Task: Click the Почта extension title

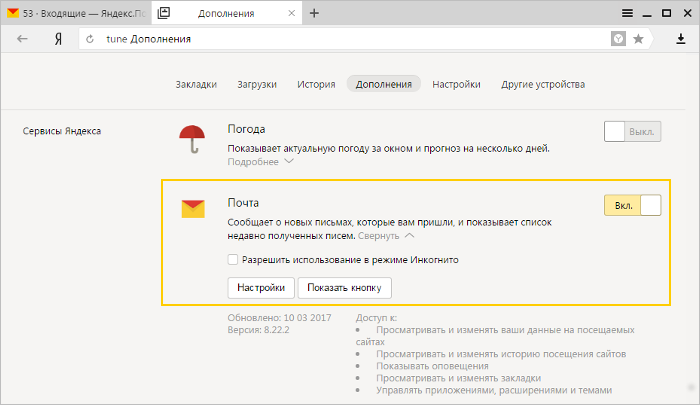Action: 243,203
